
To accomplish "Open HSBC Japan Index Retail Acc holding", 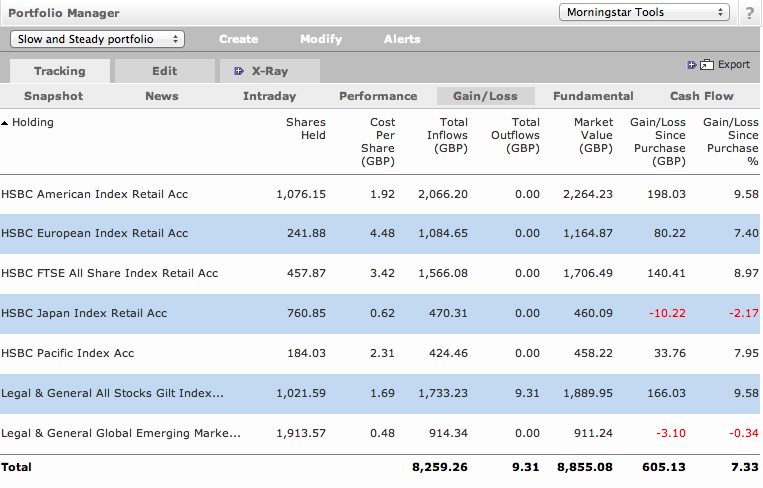I will point(84,313).
